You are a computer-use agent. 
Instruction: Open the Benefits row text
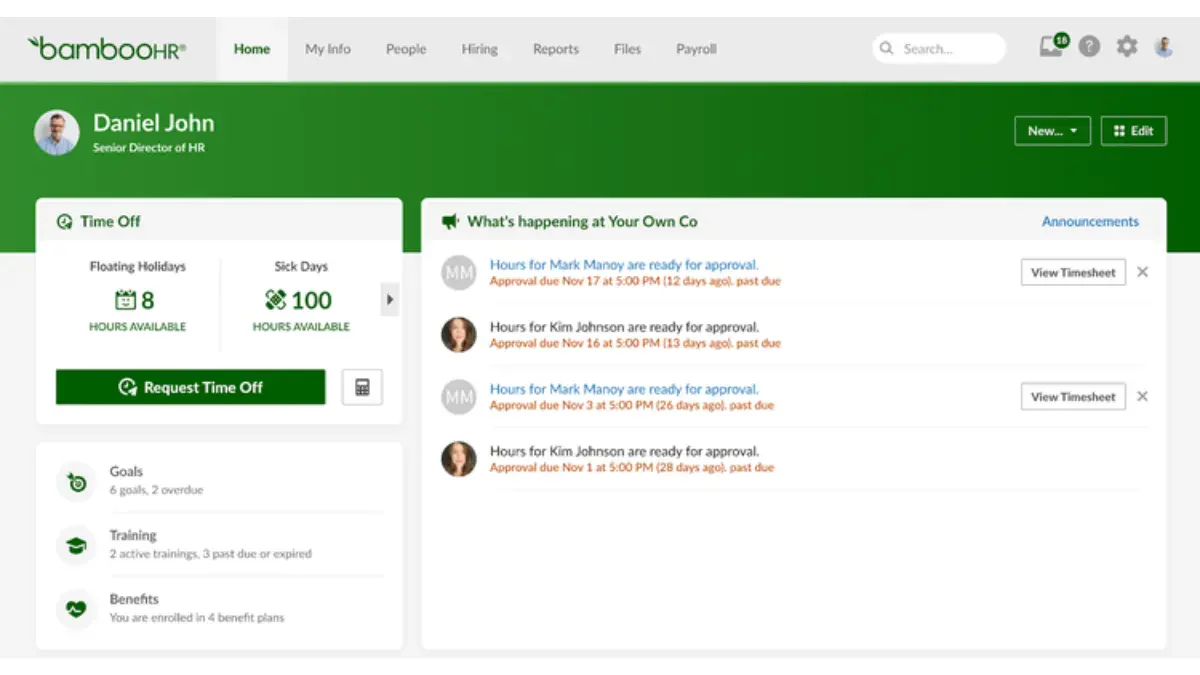pyautogui.click(x=134, y=599)
